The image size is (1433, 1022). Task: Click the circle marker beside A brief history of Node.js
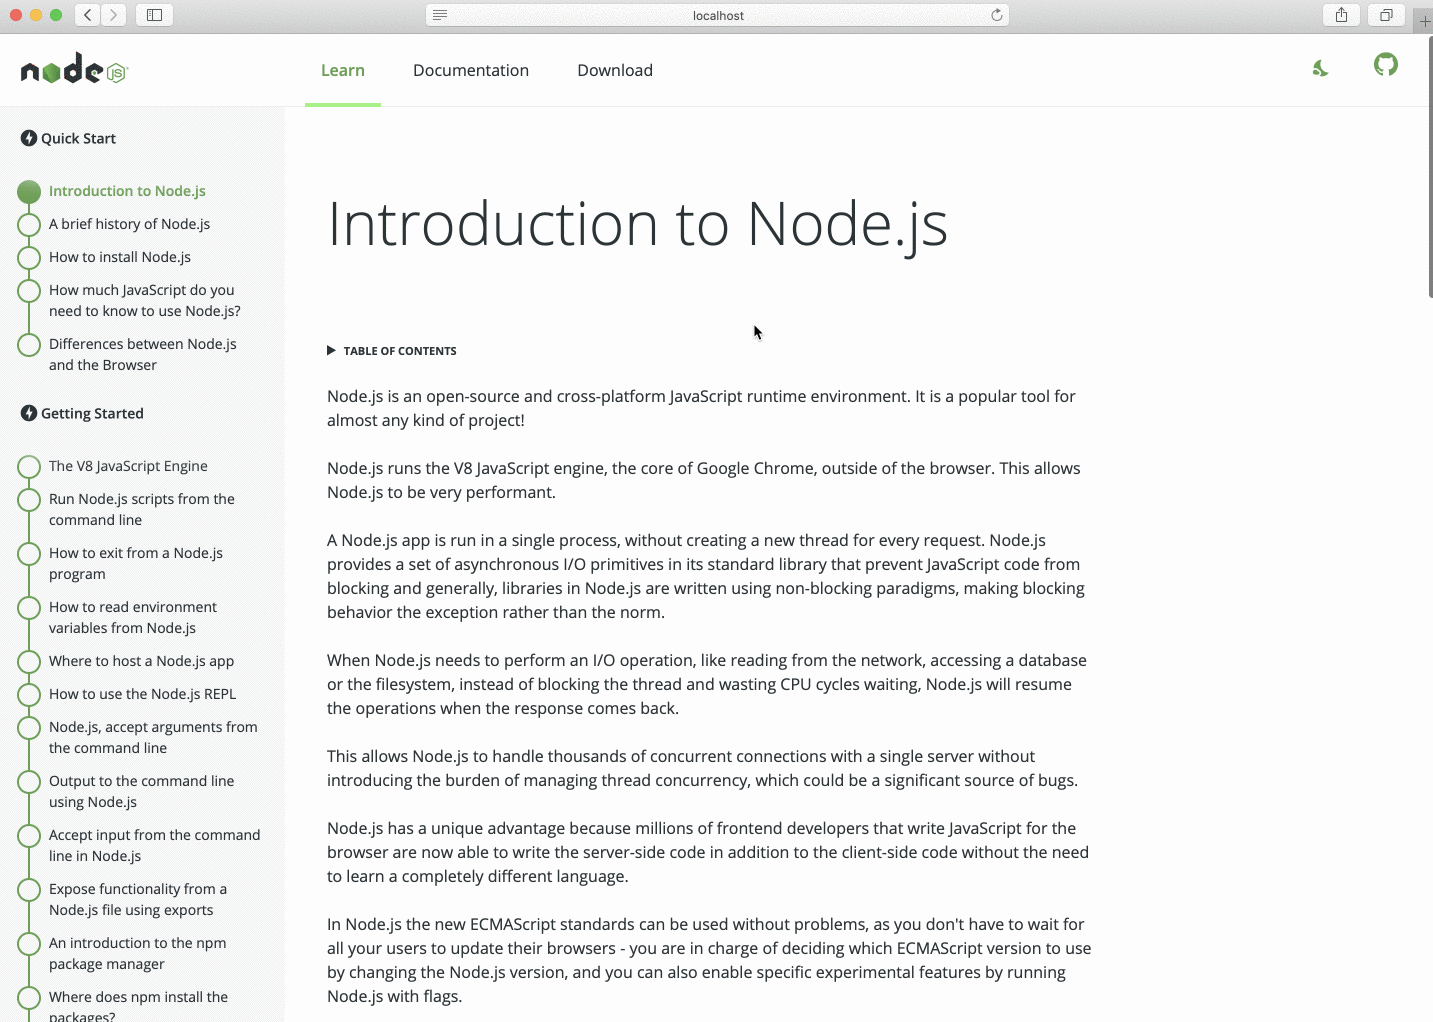pyautogui.click(x=29, y=224)
